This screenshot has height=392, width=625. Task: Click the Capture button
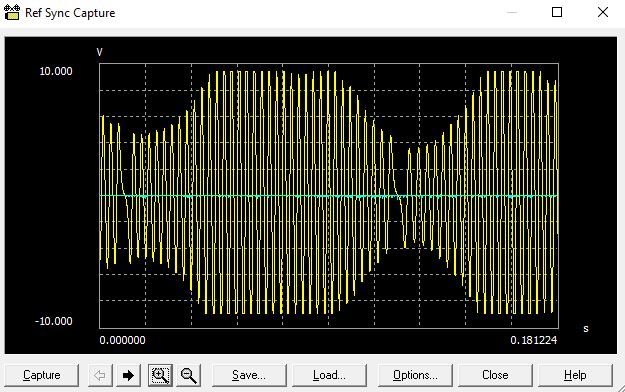tap(41, 375)
